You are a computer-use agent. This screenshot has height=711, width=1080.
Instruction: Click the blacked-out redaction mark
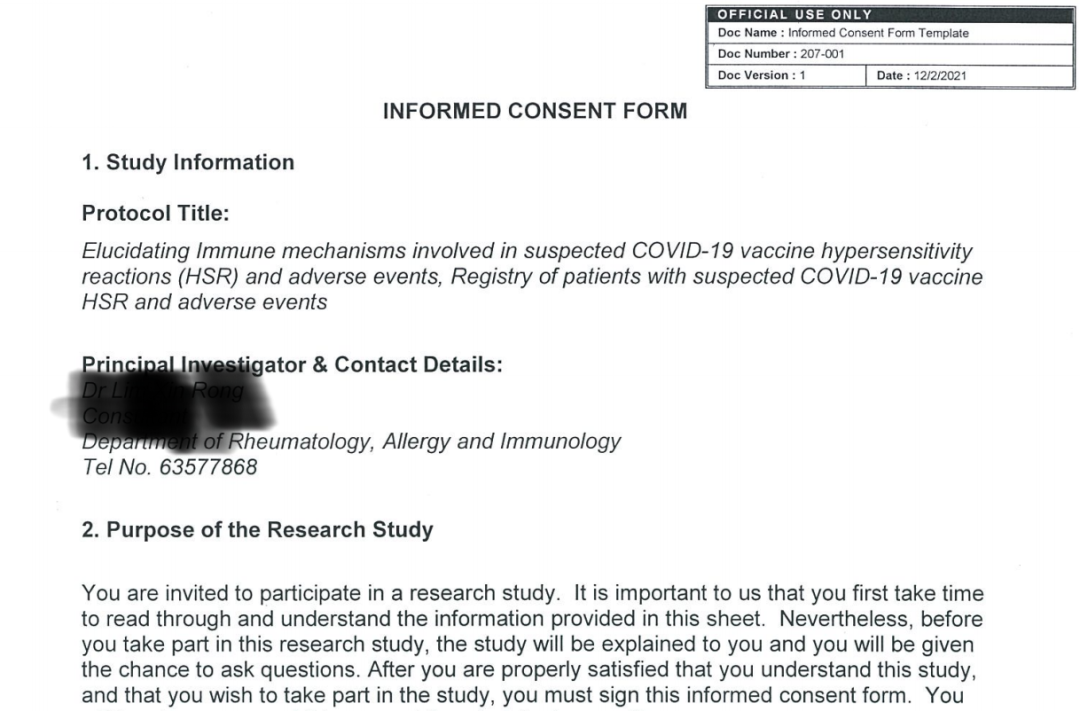(165, 404)
